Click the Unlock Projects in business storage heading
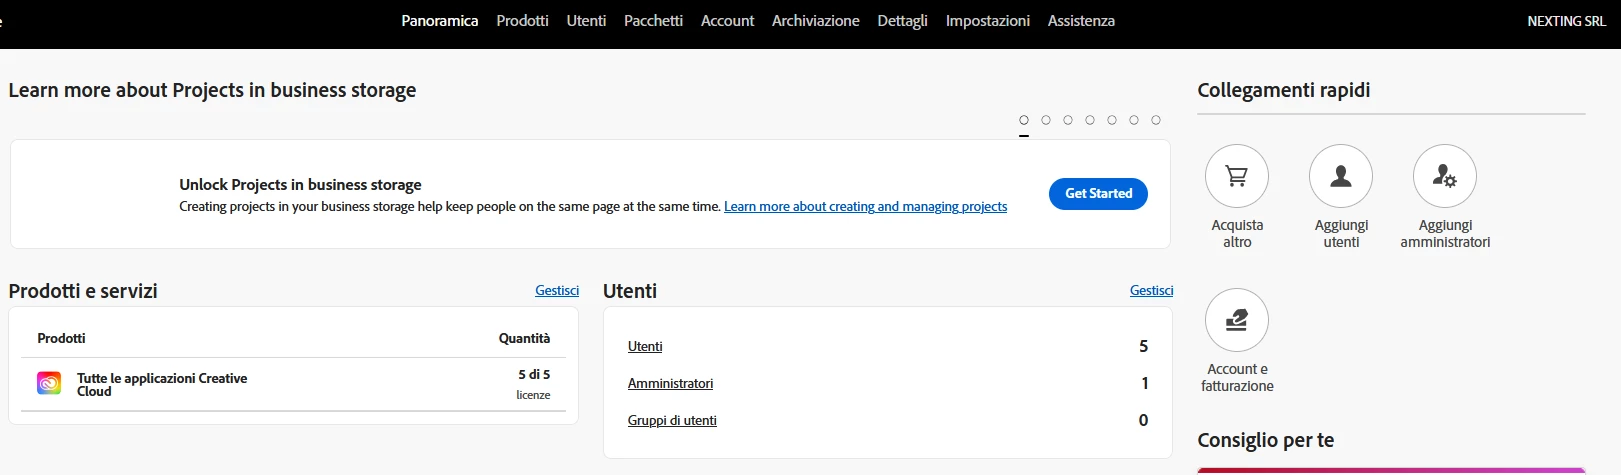 300,185
